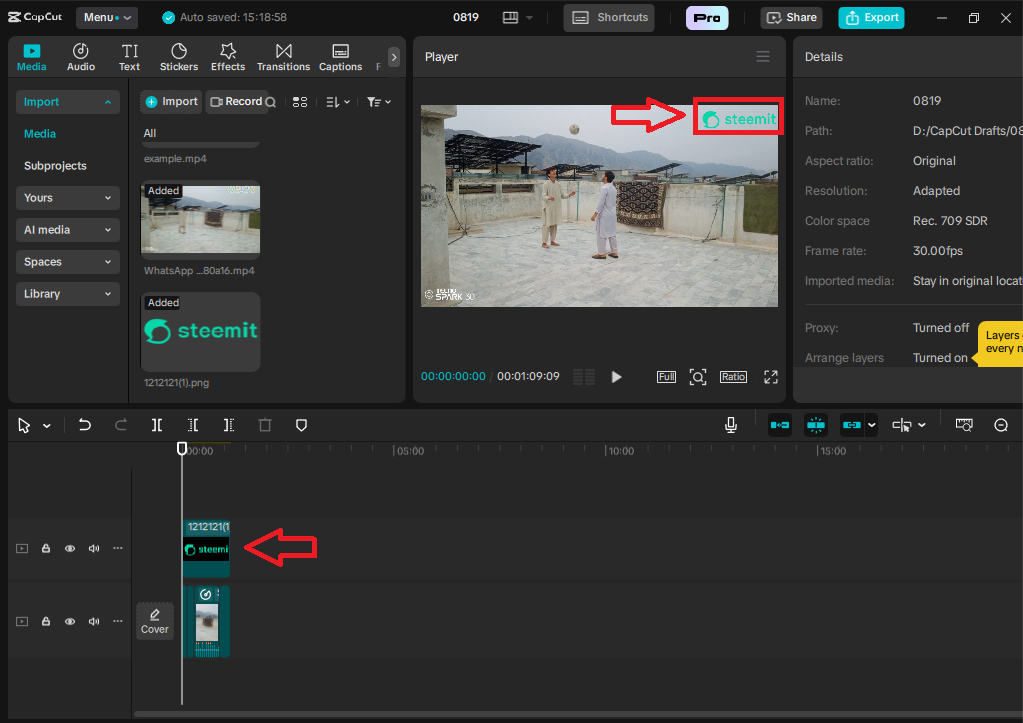
Task: Expand the AI media section in sidebar
Action: tap(67, 230)
